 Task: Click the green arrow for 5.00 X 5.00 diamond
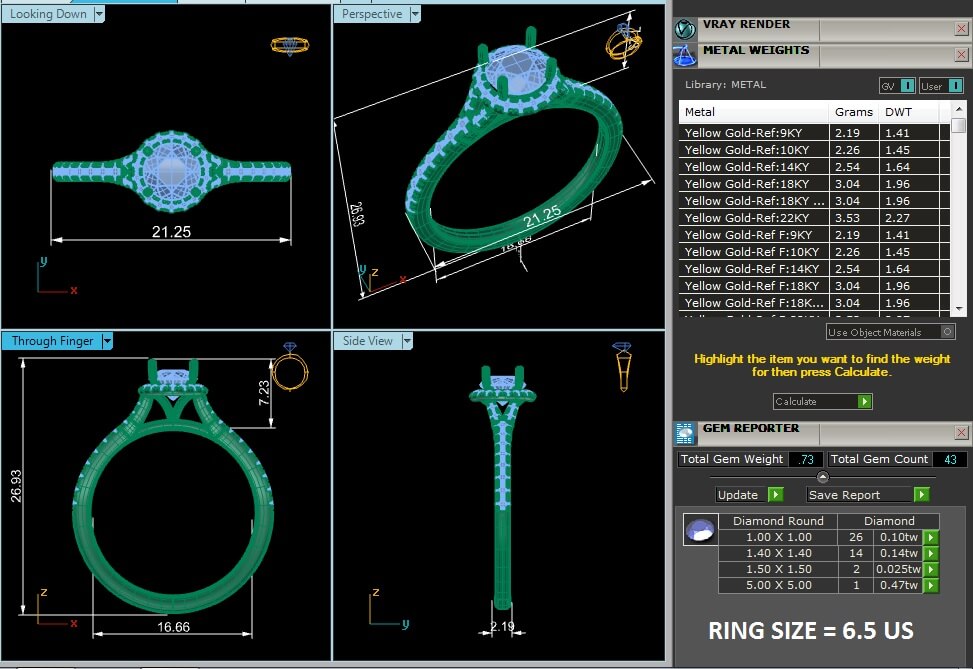931,586
